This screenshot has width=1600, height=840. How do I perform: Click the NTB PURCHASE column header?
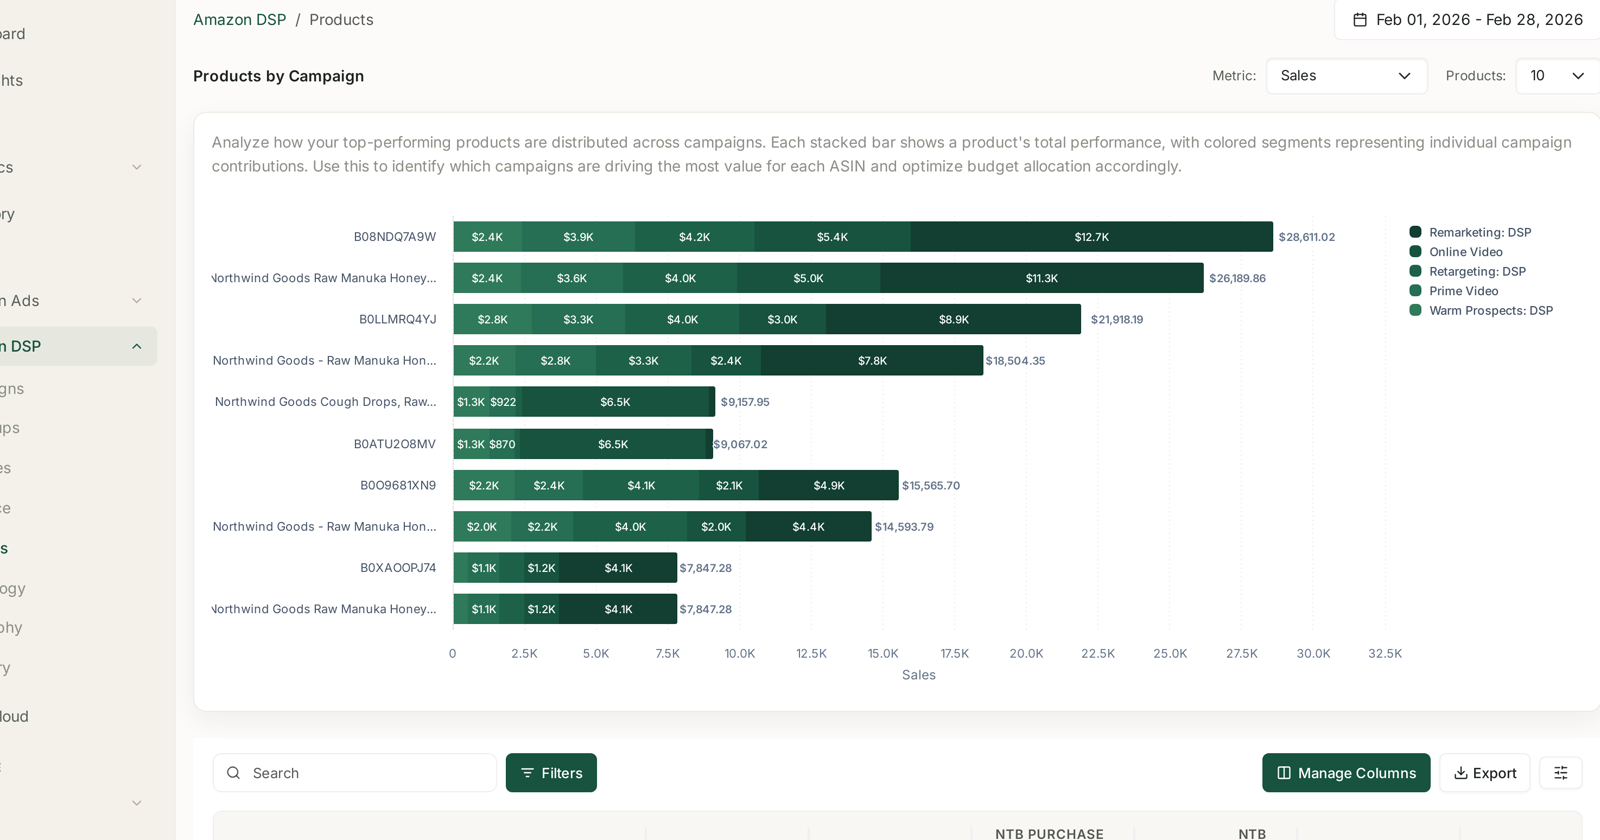pos(1049,833)
